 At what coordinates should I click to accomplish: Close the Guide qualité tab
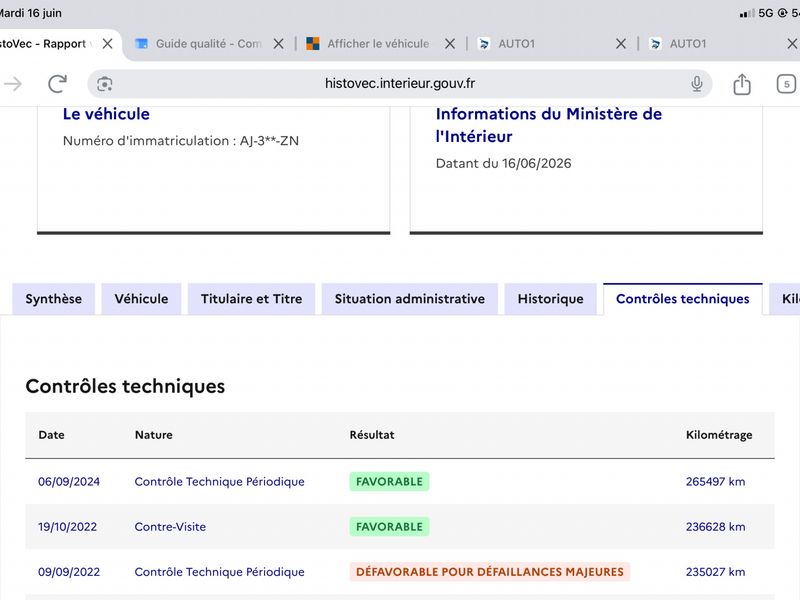(279, 44)
